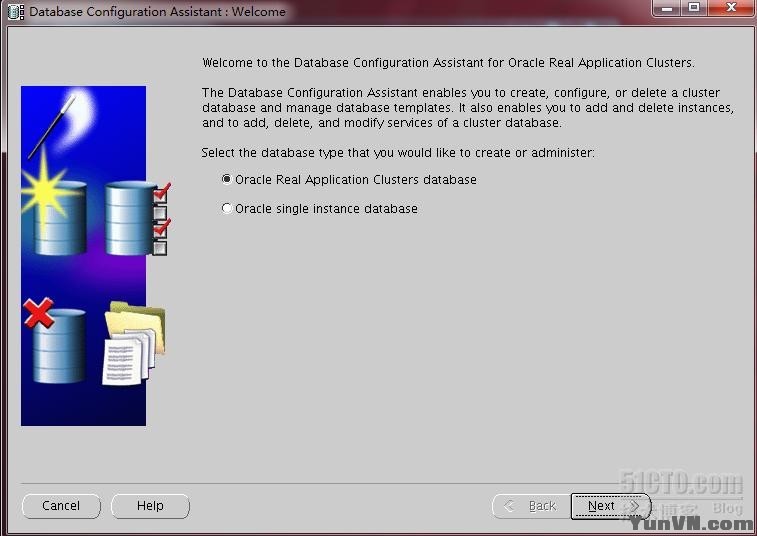
Task: Click the disabled Back button
Action: [531, 506]
